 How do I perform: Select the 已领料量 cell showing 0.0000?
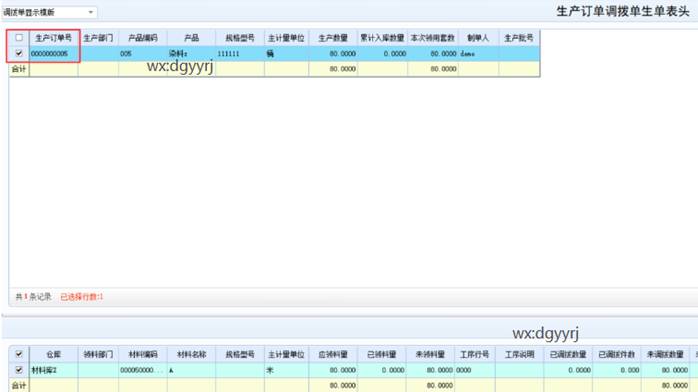click(381, 370)
